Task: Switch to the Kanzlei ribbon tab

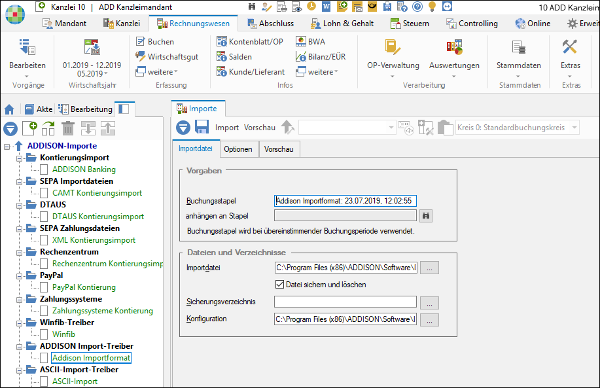Action: [122, 23]
